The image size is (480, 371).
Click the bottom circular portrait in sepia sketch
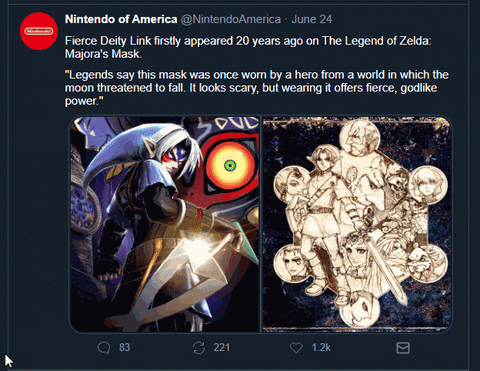359,308
